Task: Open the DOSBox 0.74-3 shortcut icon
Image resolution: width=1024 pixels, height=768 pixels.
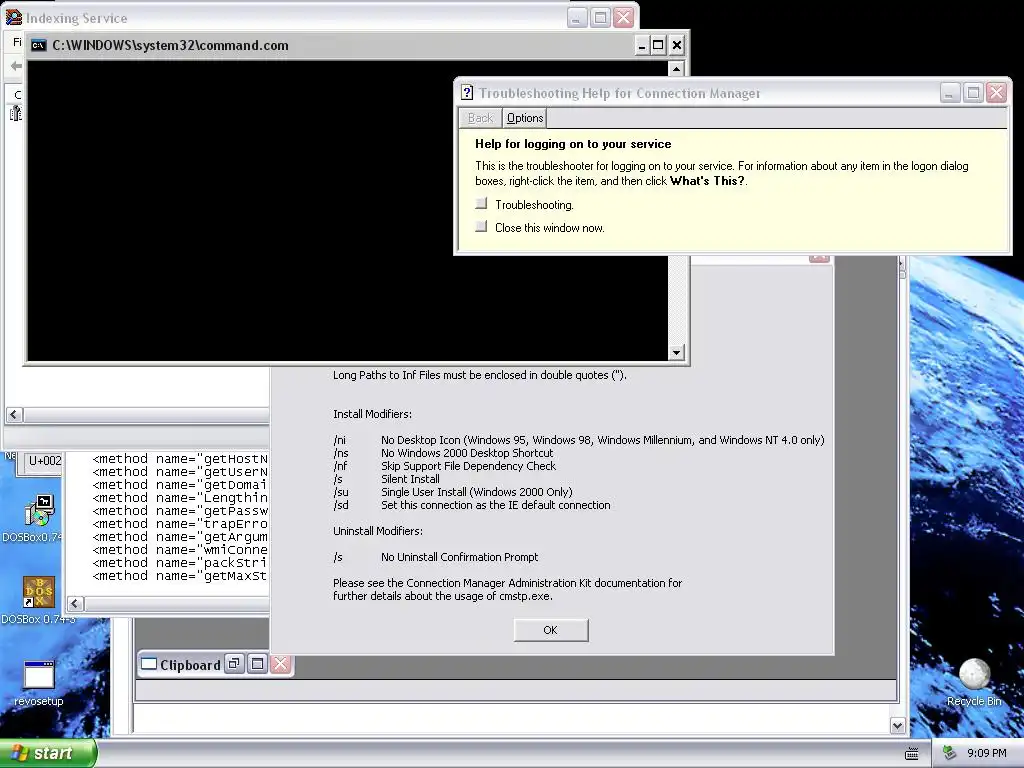Action: tap(39, 592)
